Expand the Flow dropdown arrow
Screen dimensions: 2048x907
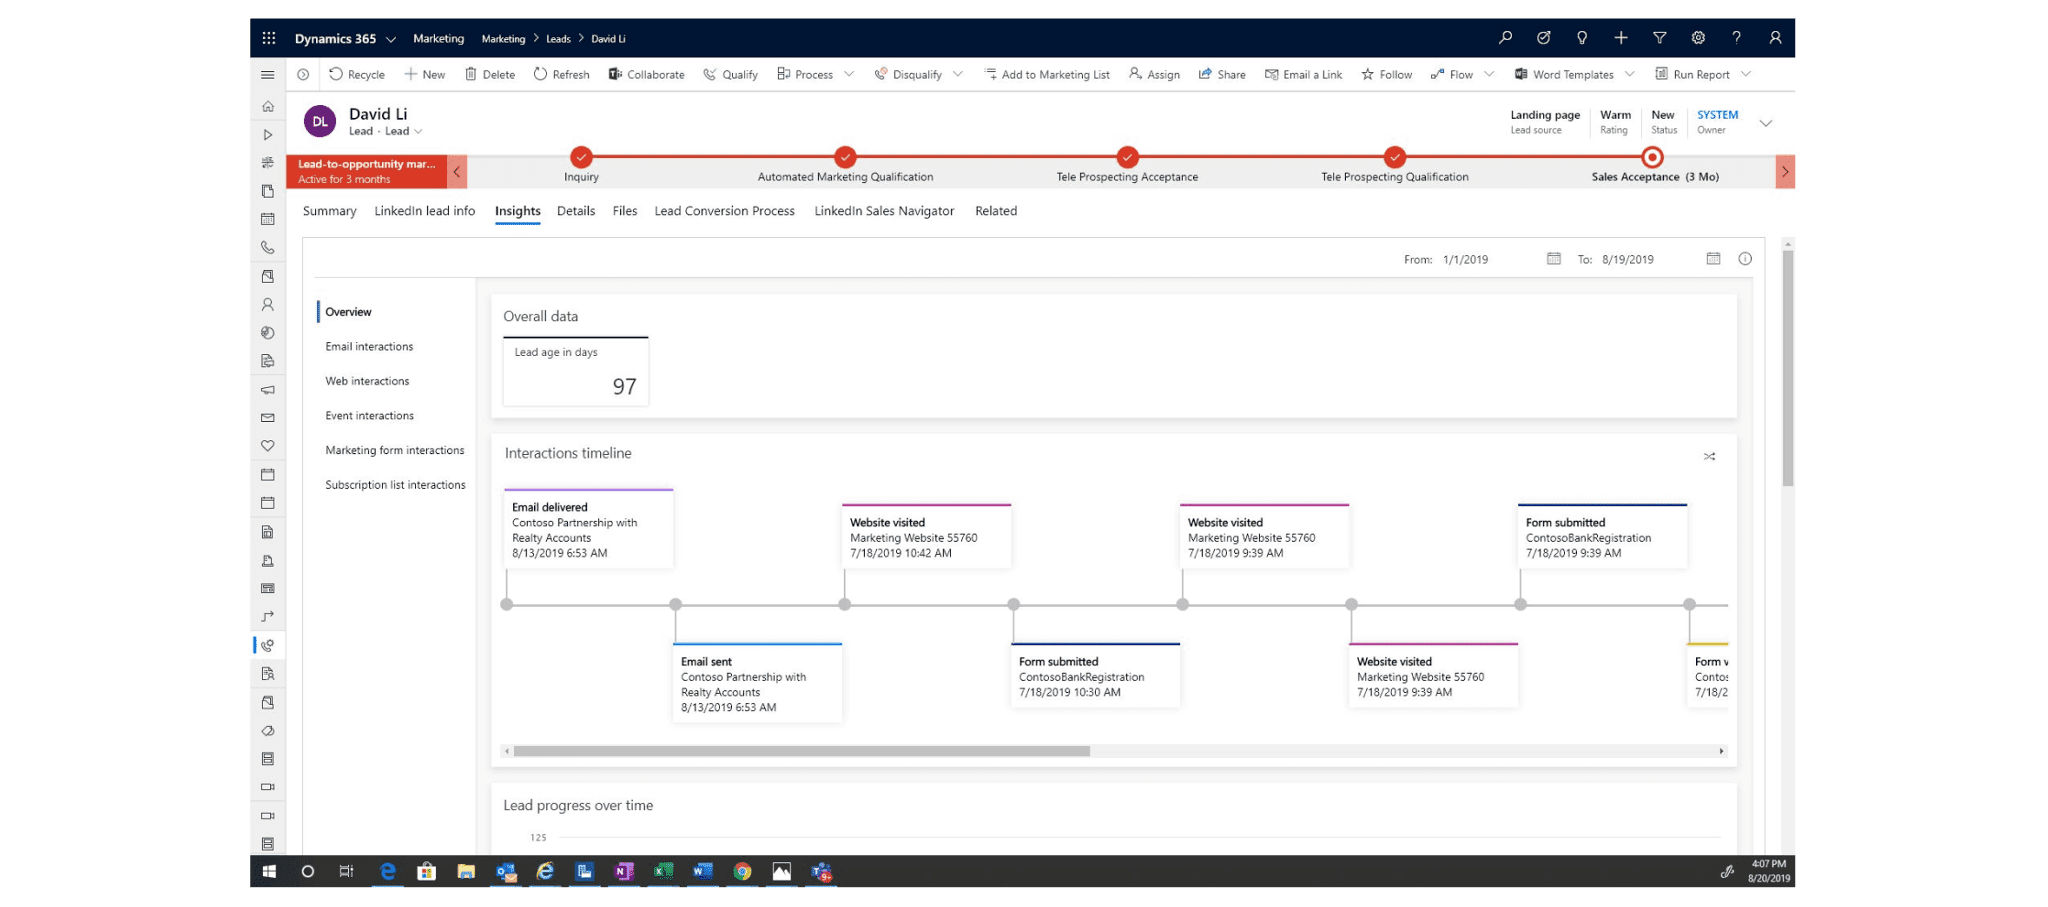click(x=1489, y=74)
